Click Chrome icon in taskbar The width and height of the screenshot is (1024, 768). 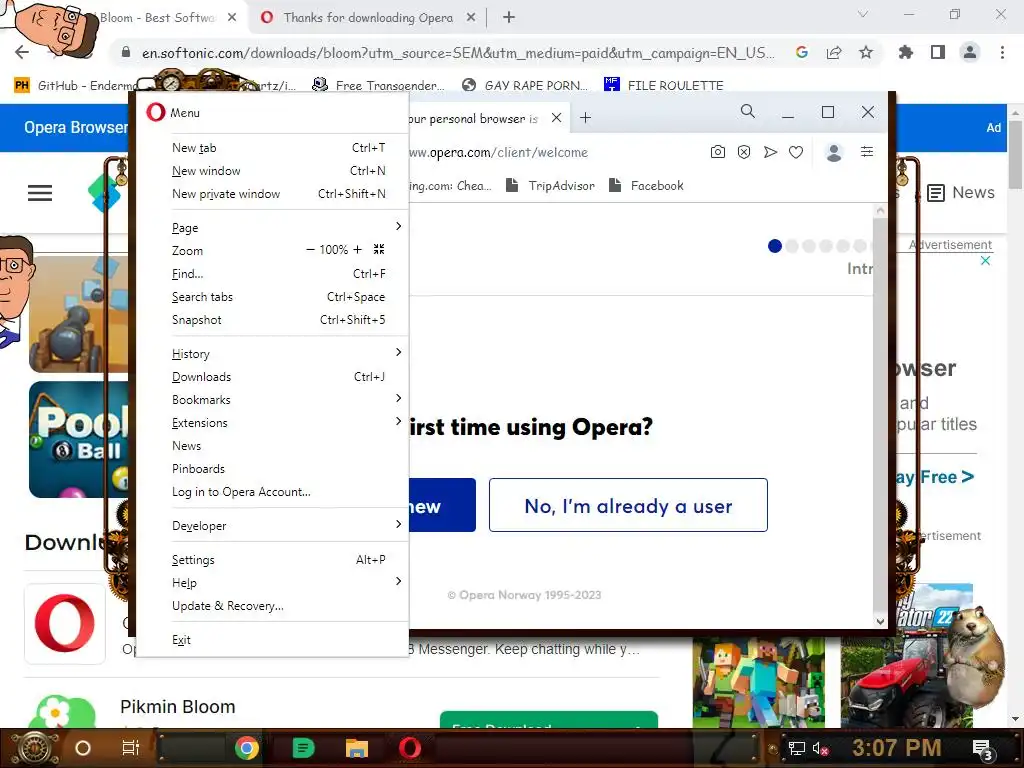pos(247,748)
